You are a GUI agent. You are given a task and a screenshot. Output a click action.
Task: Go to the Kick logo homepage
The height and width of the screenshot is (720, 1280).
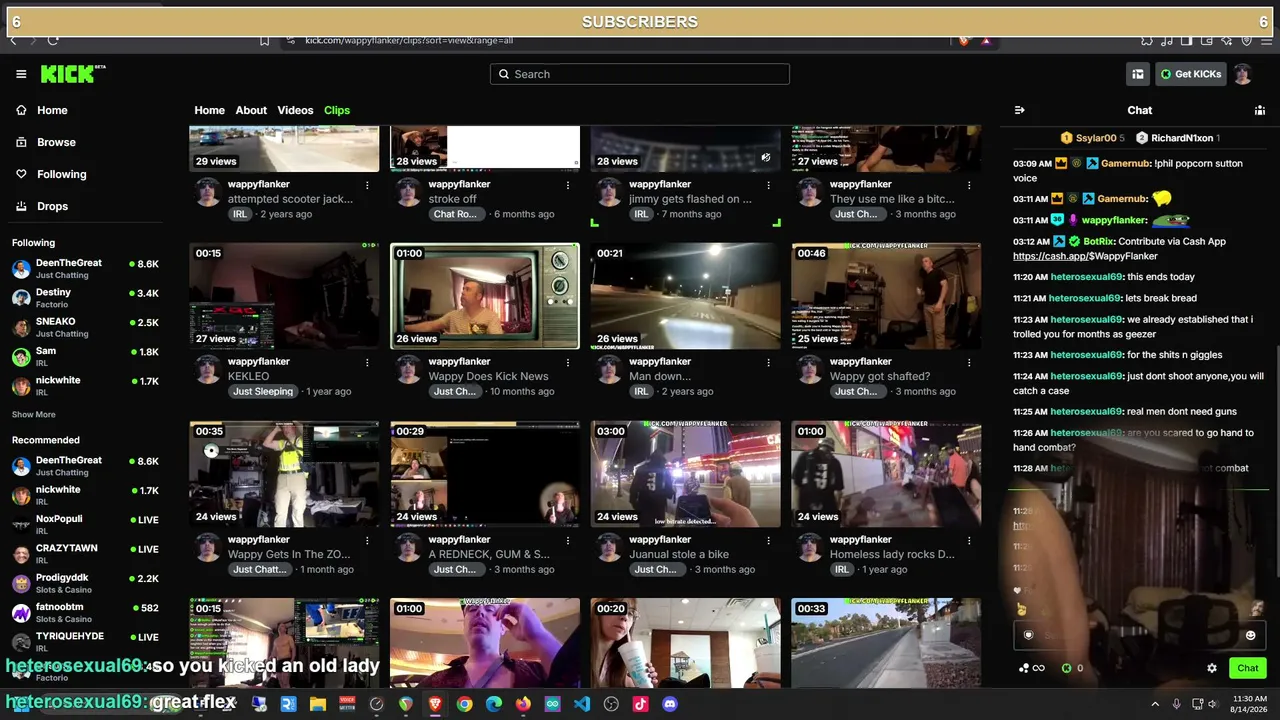[73, 74]
